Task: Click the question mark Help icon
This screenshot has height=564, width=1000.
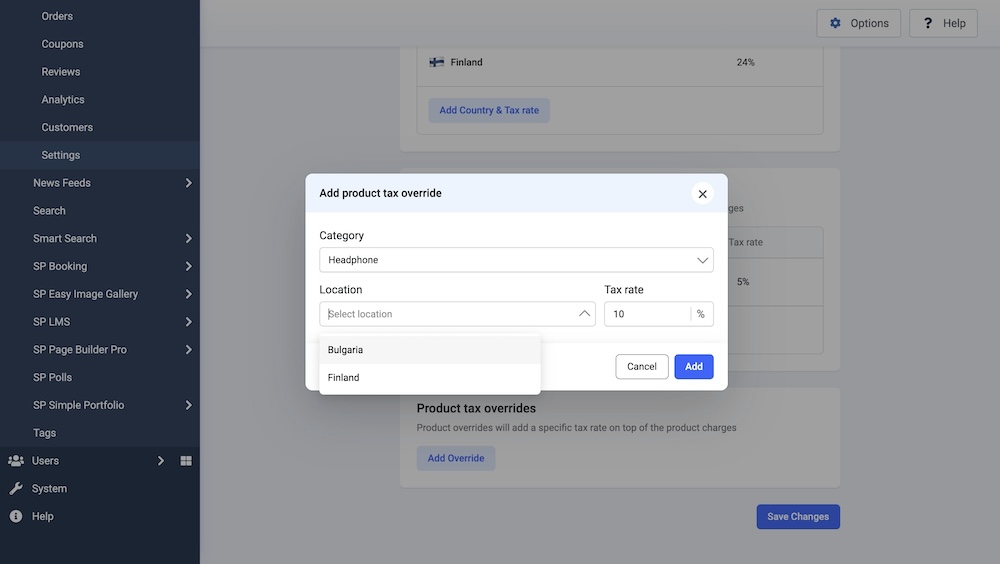Action: [928, 23]
